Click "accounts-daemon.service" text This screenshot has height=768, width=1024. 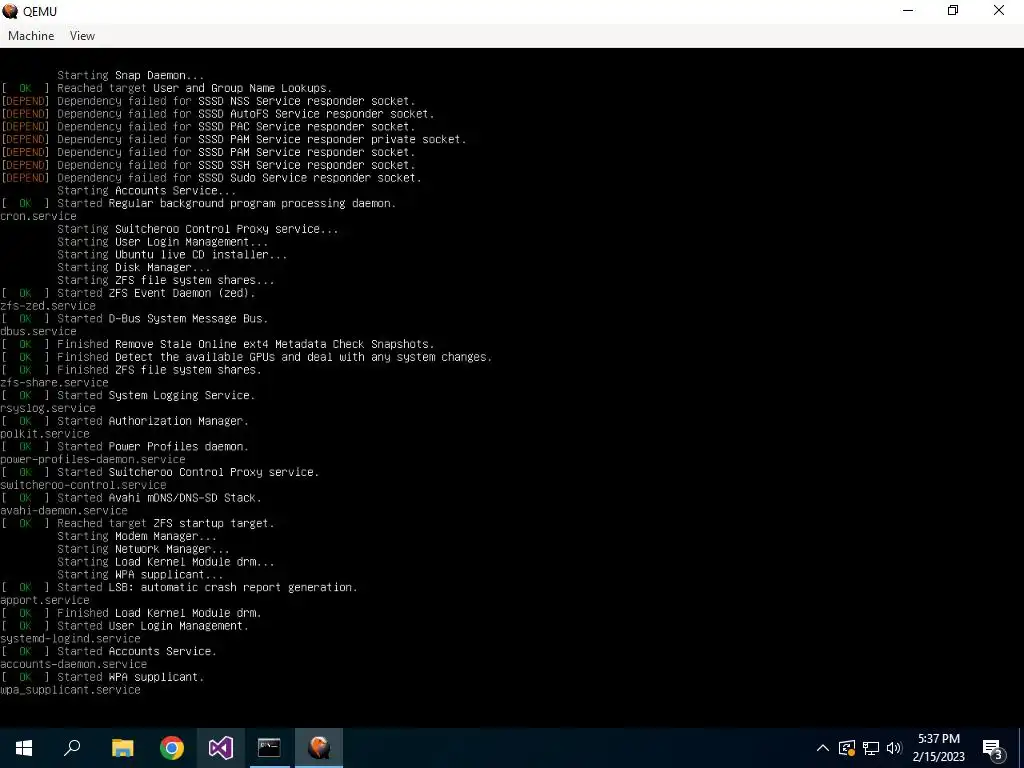tap(74, 664)
